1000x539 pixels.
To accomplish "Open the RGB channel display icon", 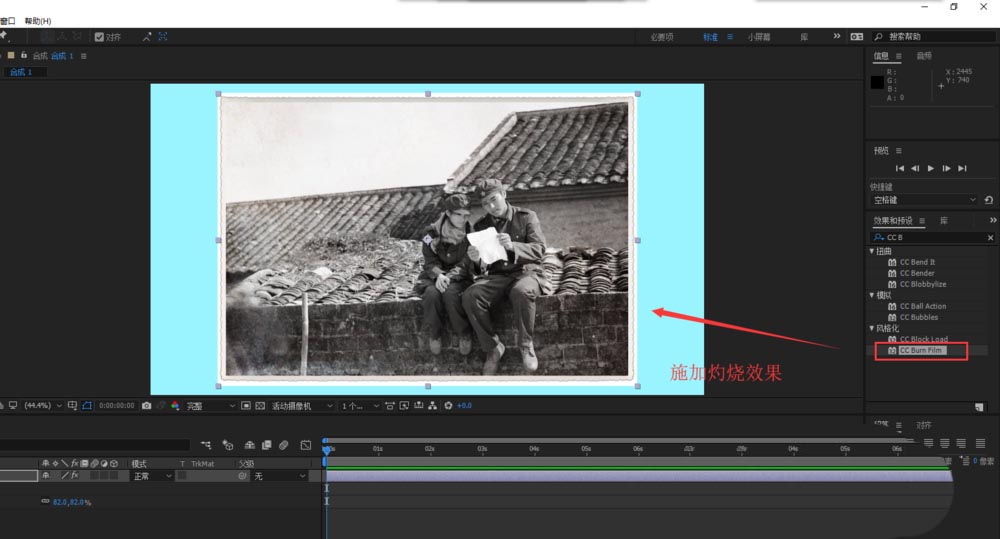I will pos(175,406).
